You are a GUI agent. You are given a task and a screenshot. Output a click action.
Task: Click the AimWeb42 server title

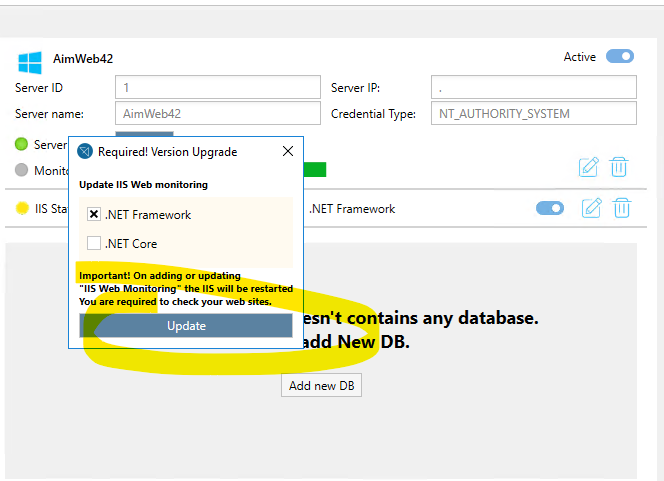tap(83, 59)
